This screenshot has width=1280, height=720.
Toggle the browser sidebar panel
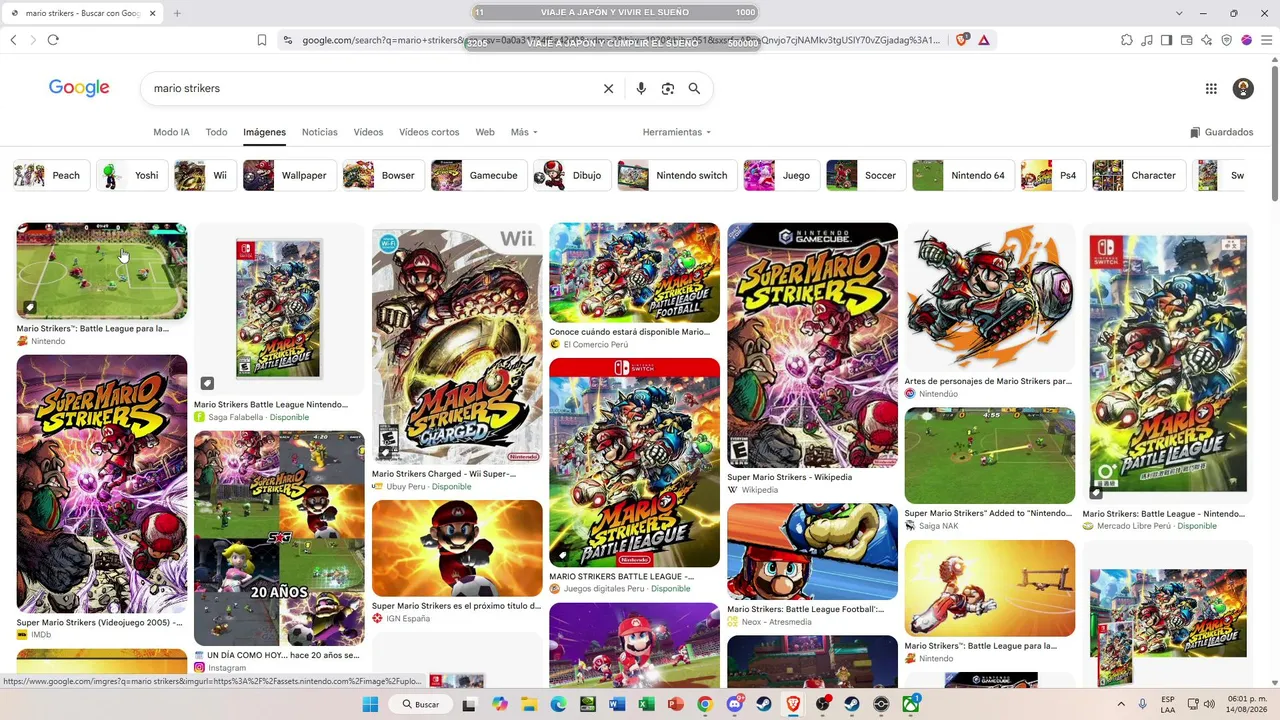click(1166, 40)
